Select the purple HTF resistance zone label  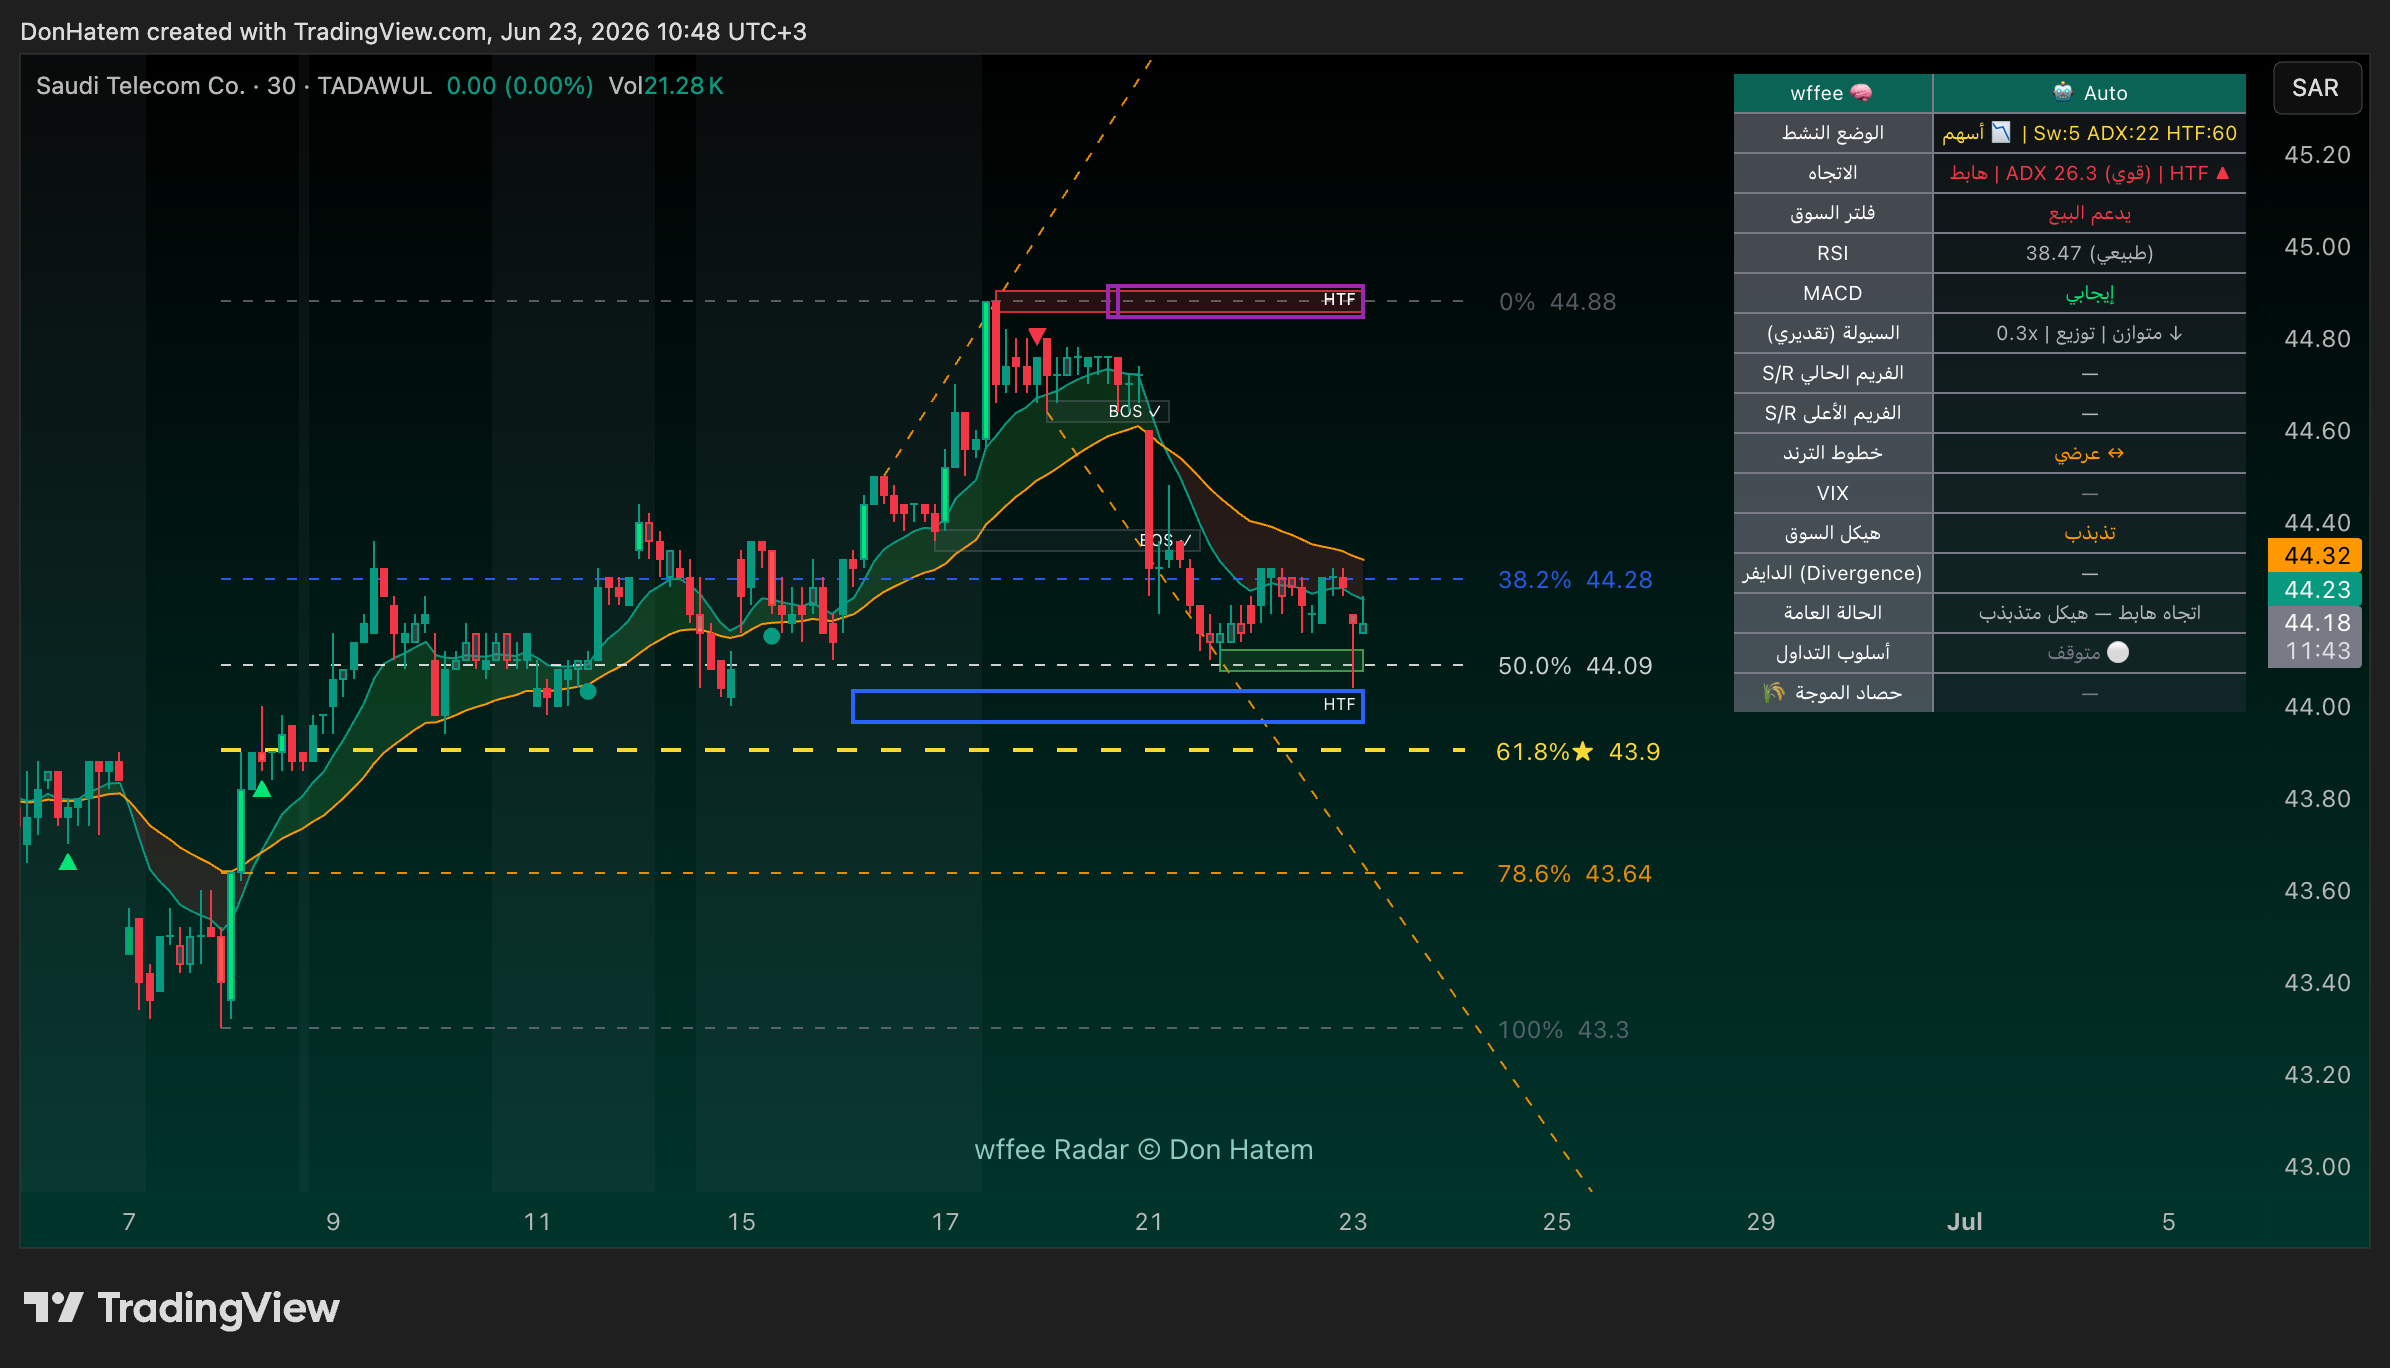pyautogui.click(x=1339, y=300)
